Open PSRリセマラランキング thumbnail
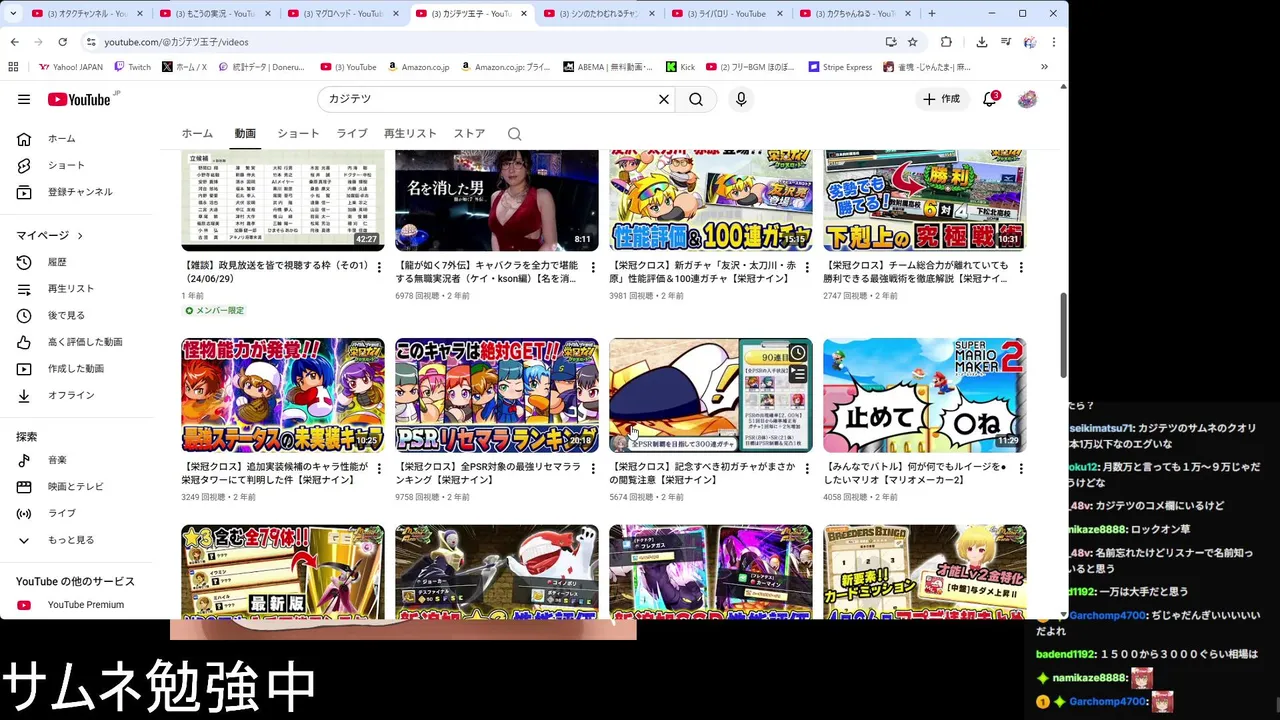This screenshot has width=1280, height=720. (x=497, y=395)
